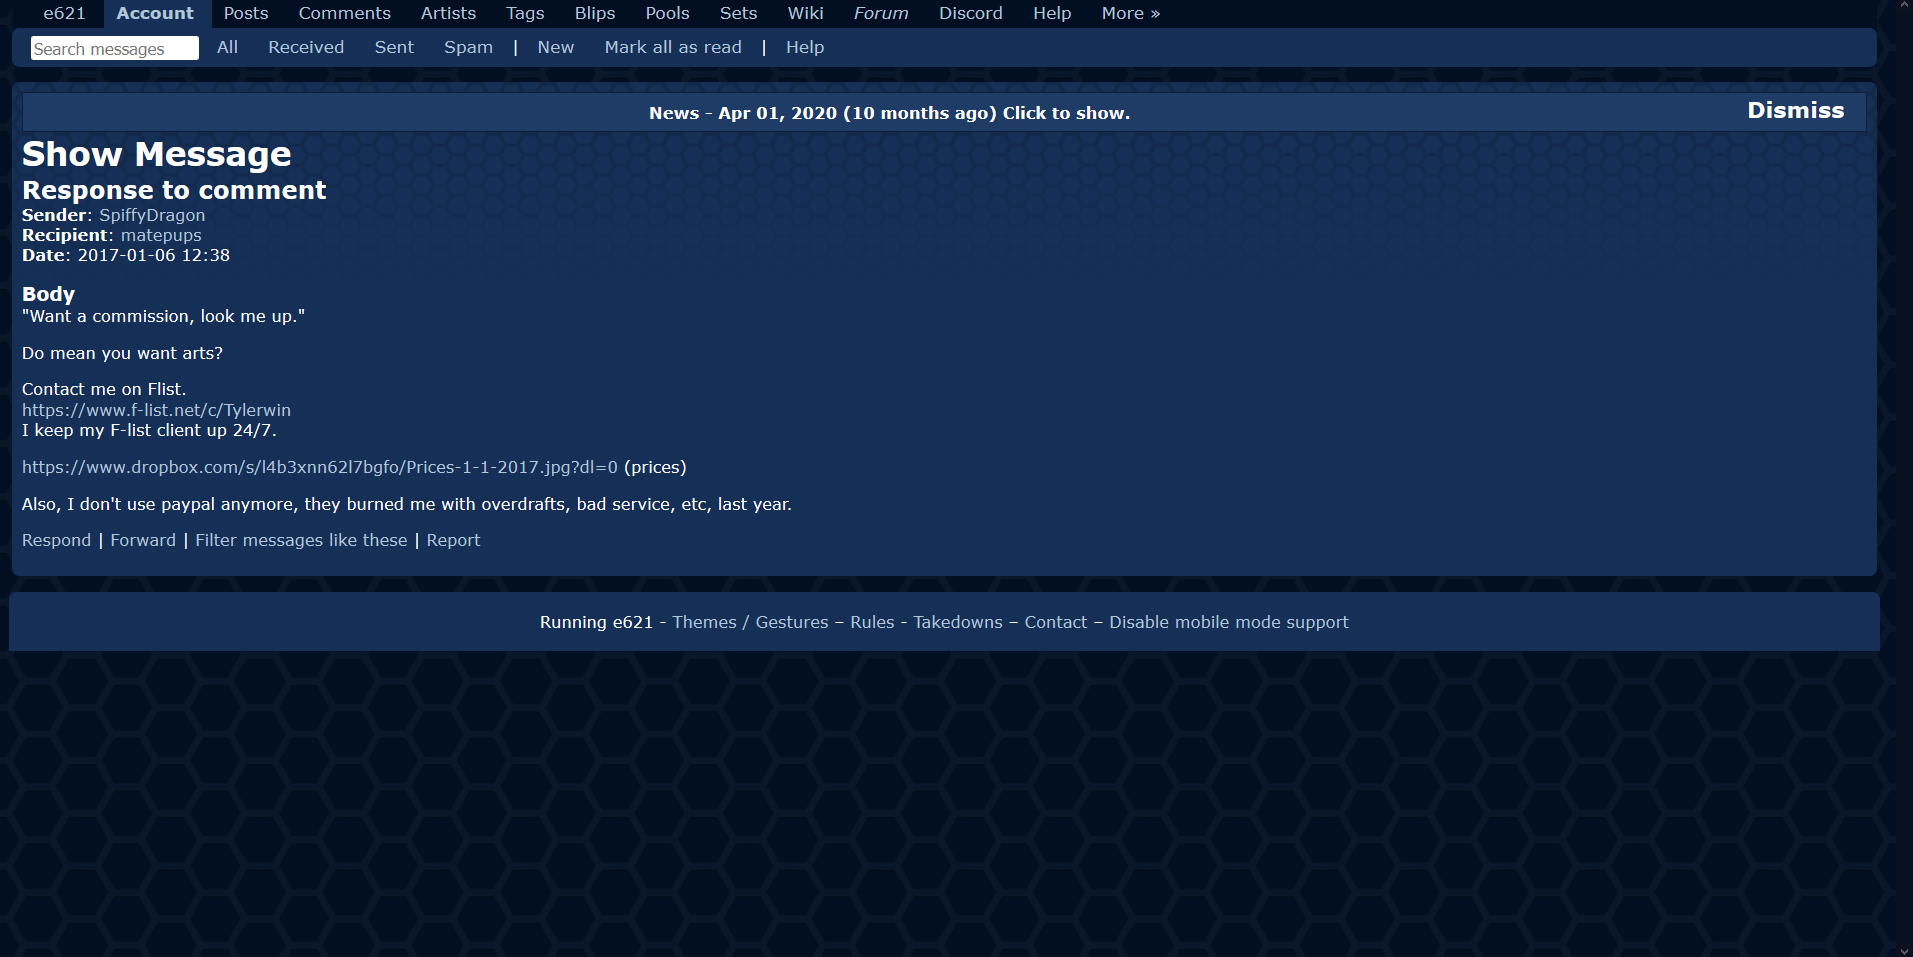Open sender SpiffyDragon's profile

152,215
